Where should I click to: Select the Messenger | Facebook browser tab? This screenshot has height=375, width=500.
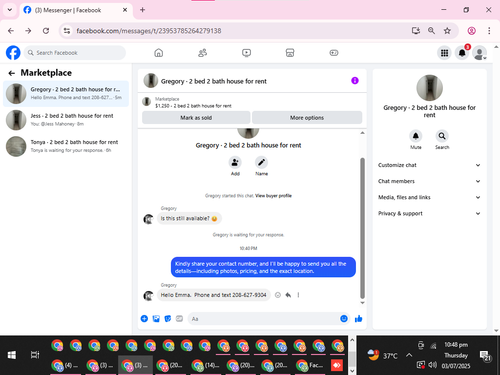76,10
